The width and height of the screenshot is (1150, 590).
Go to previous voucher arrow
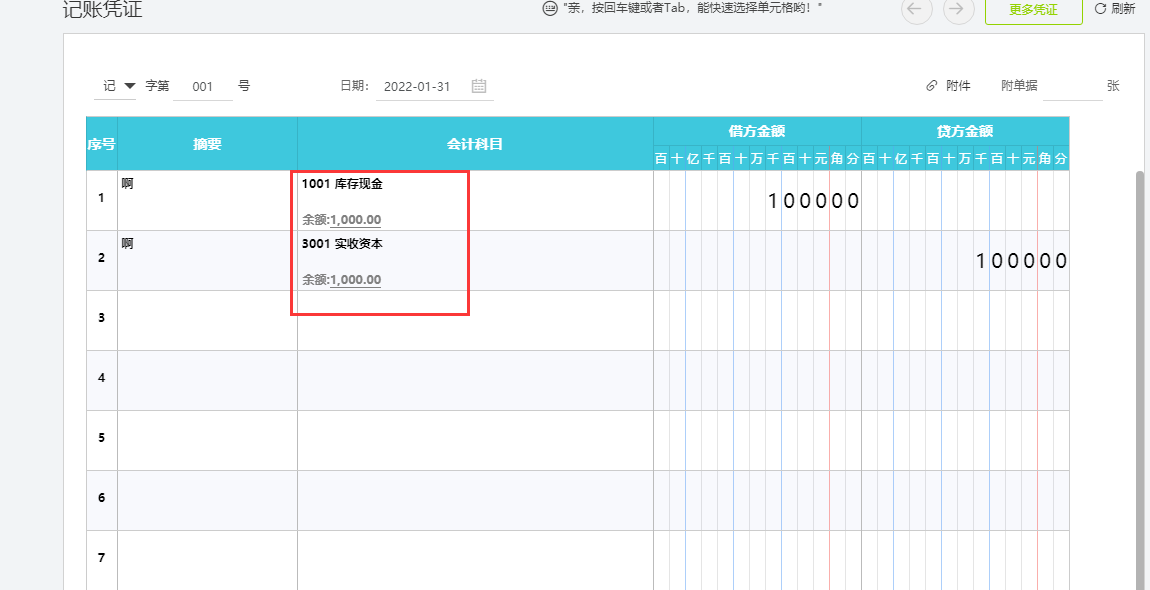click(916, 10)
